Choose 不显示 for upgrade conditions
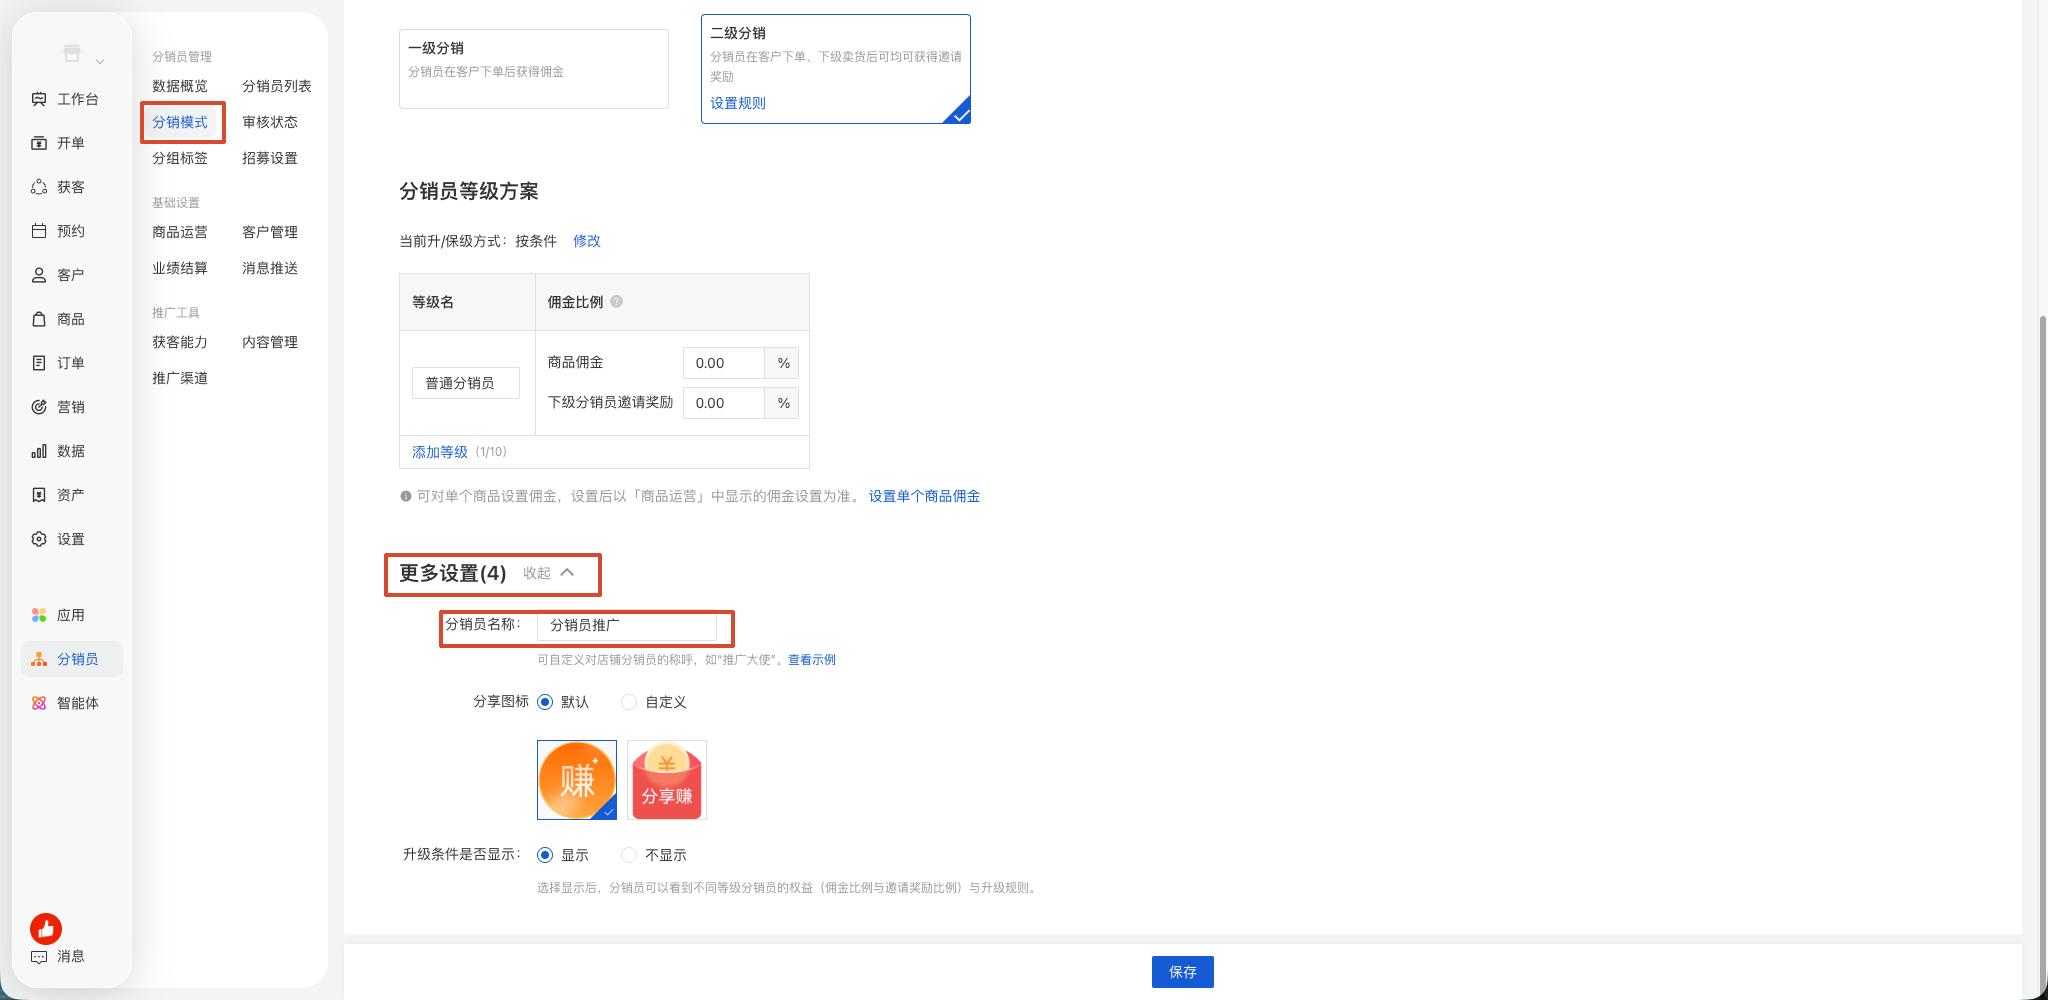Viewport: 2048px width, 1000px height. coord(629,855)
